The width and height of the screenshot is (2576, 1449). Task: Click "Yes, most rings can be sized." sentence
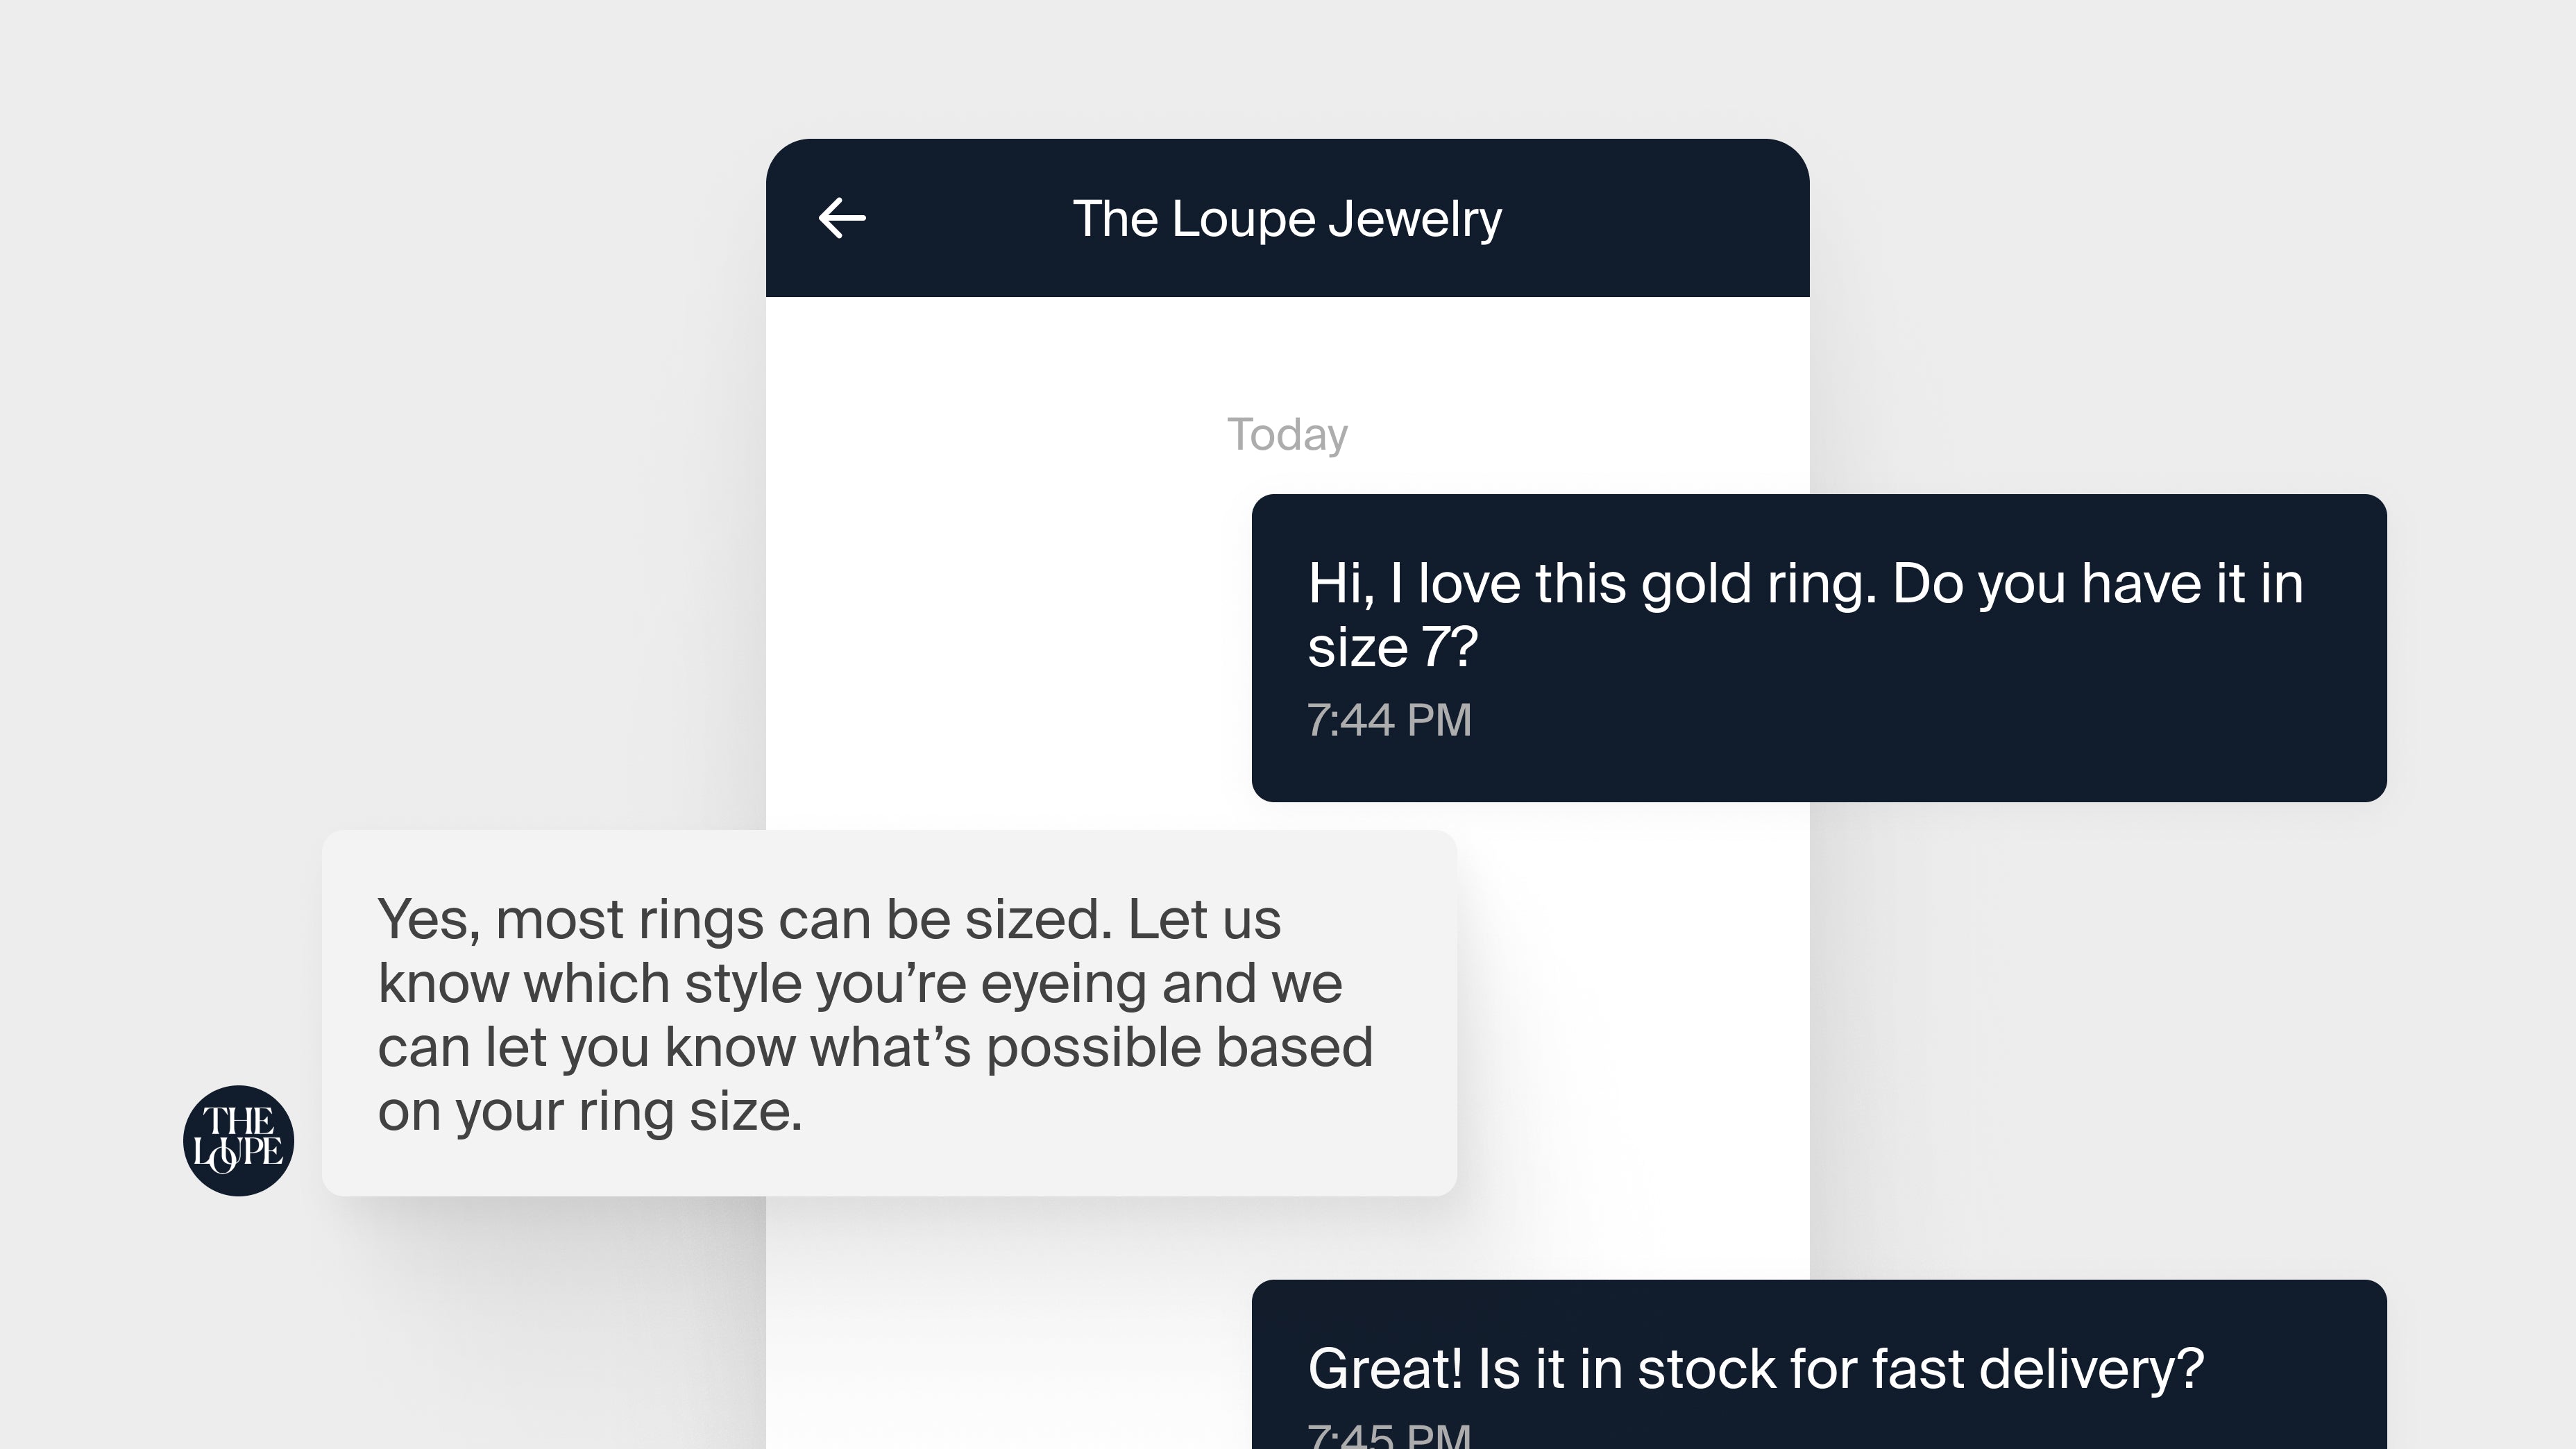pos(744,919)
